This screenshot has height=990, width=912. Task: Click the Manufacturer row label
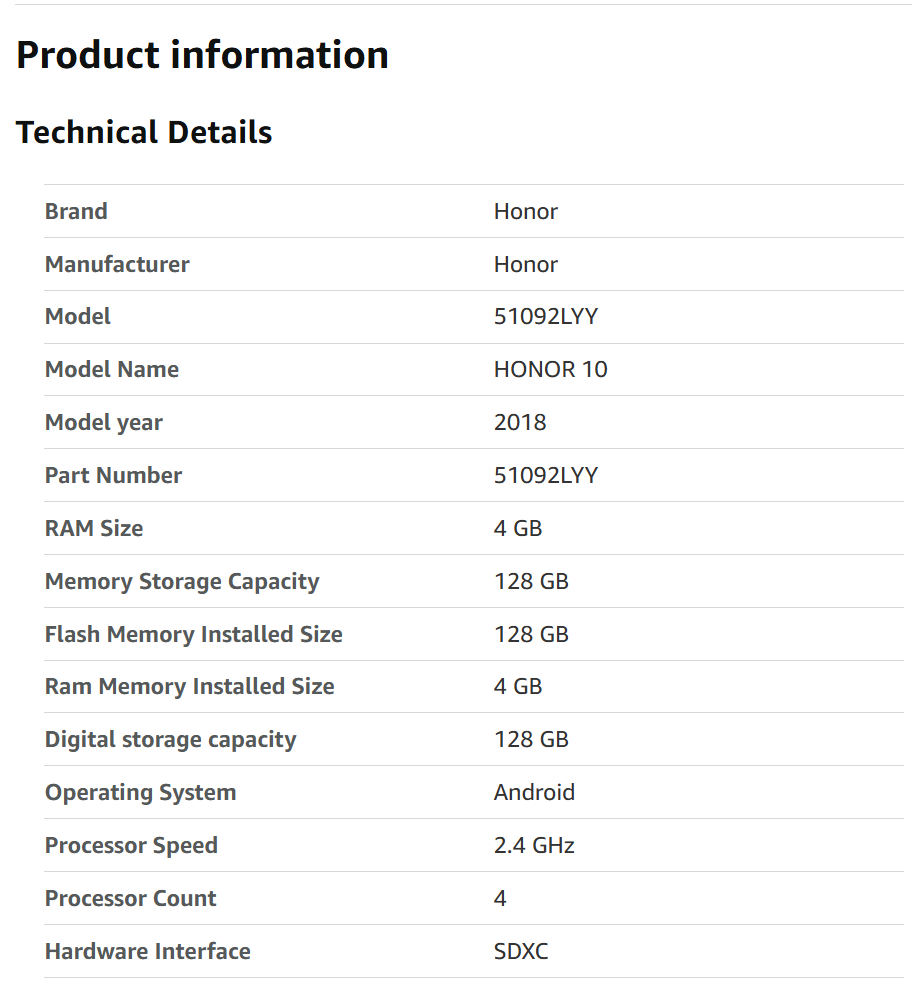(x=117, y=264)
